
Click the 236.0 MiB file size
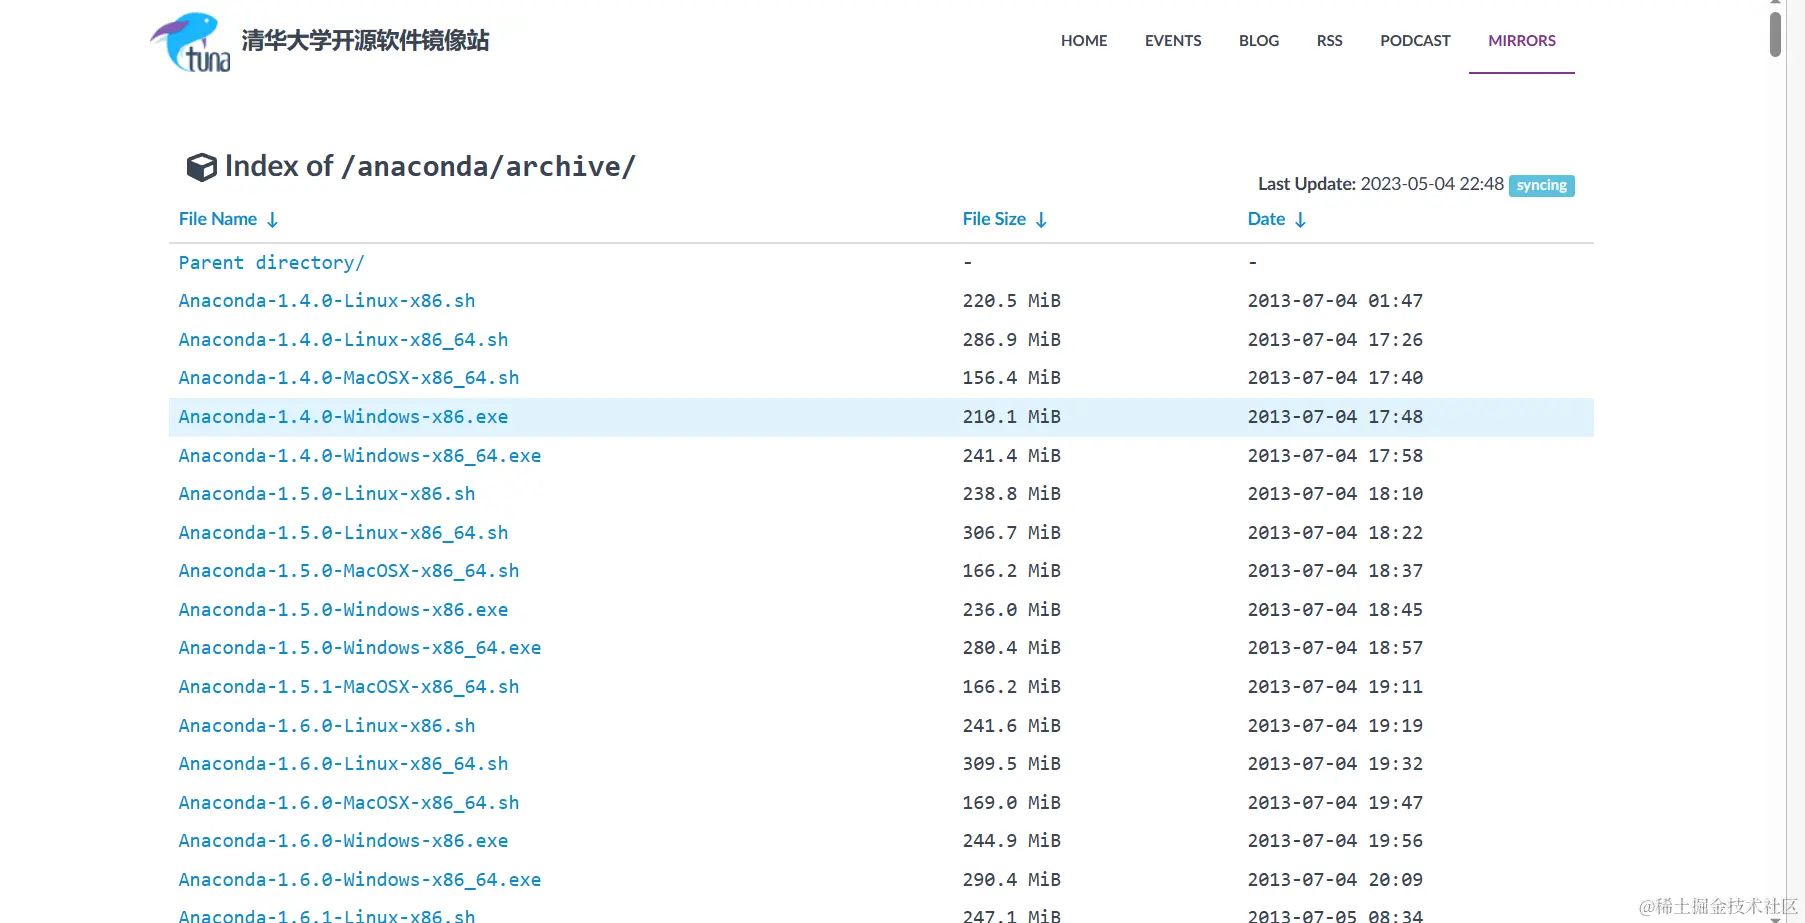pos(1012,610)
